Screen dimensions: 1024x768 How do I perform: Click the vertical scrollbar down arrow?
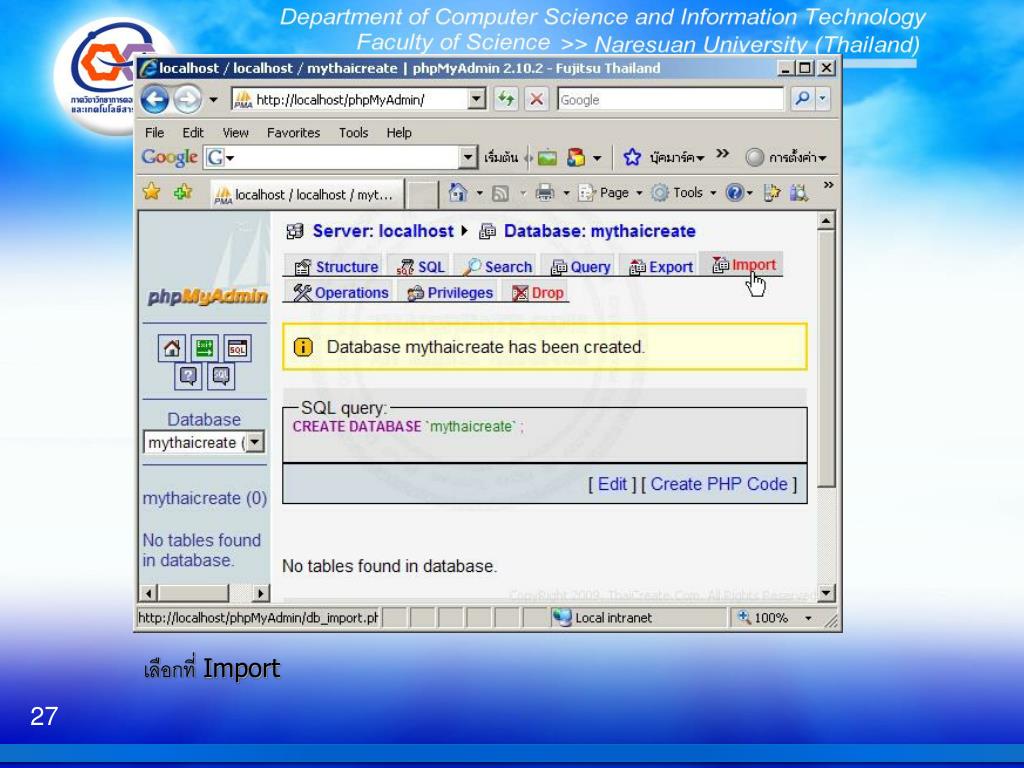[x=826, y=593]
